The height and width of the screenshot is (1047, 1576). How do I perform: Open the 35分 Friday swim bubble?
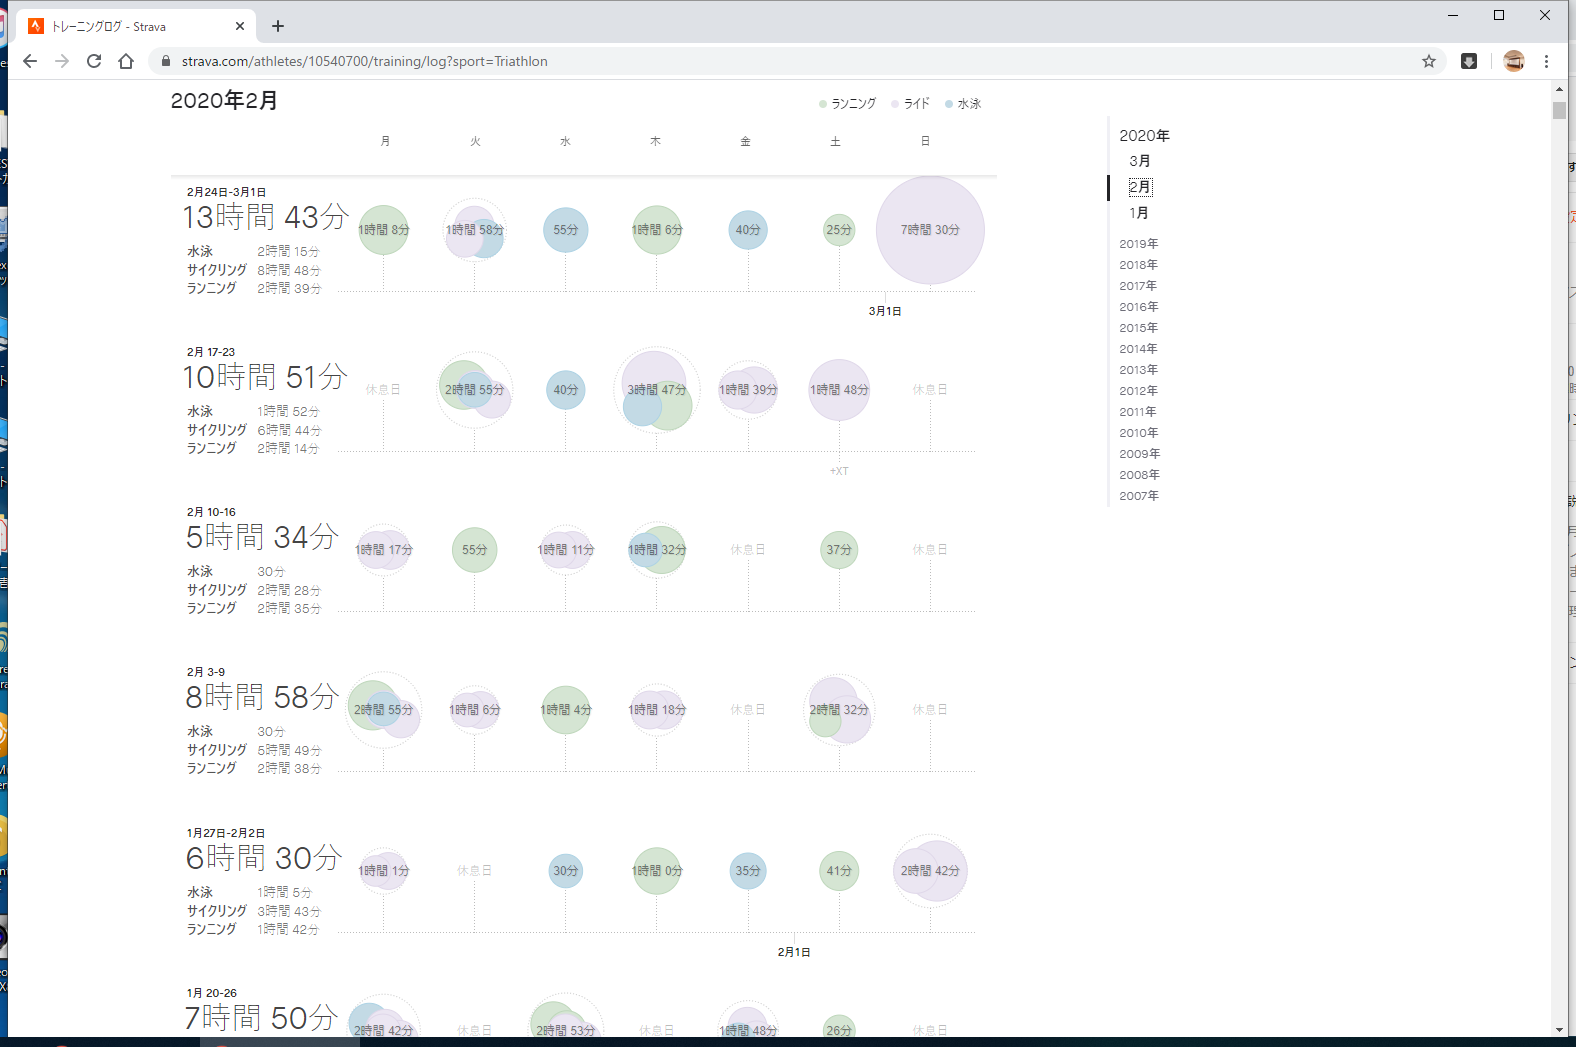click(x=748, y=871)
